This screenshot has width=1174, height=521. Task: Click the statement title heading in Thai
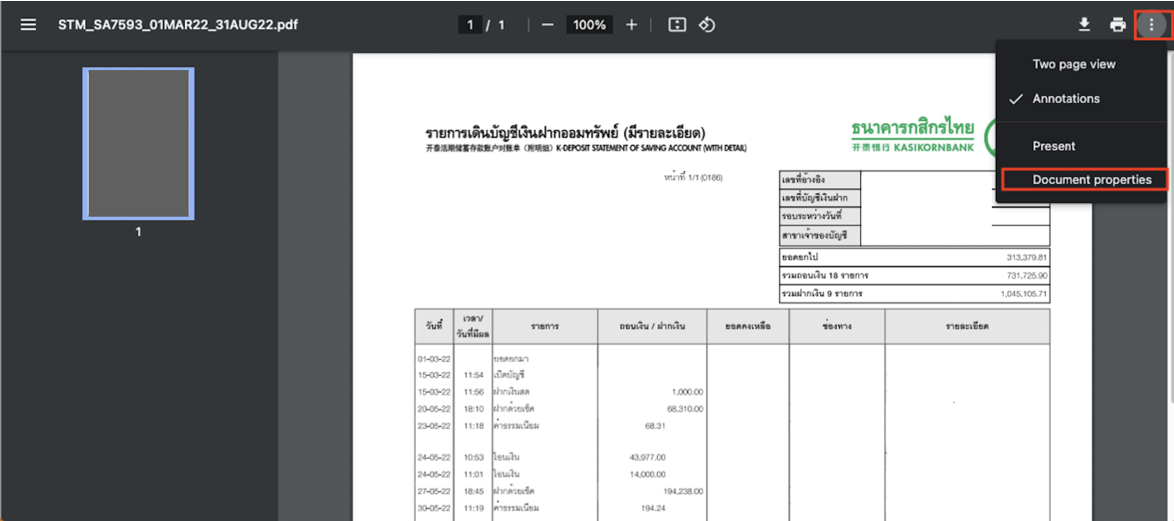point(565,133)
